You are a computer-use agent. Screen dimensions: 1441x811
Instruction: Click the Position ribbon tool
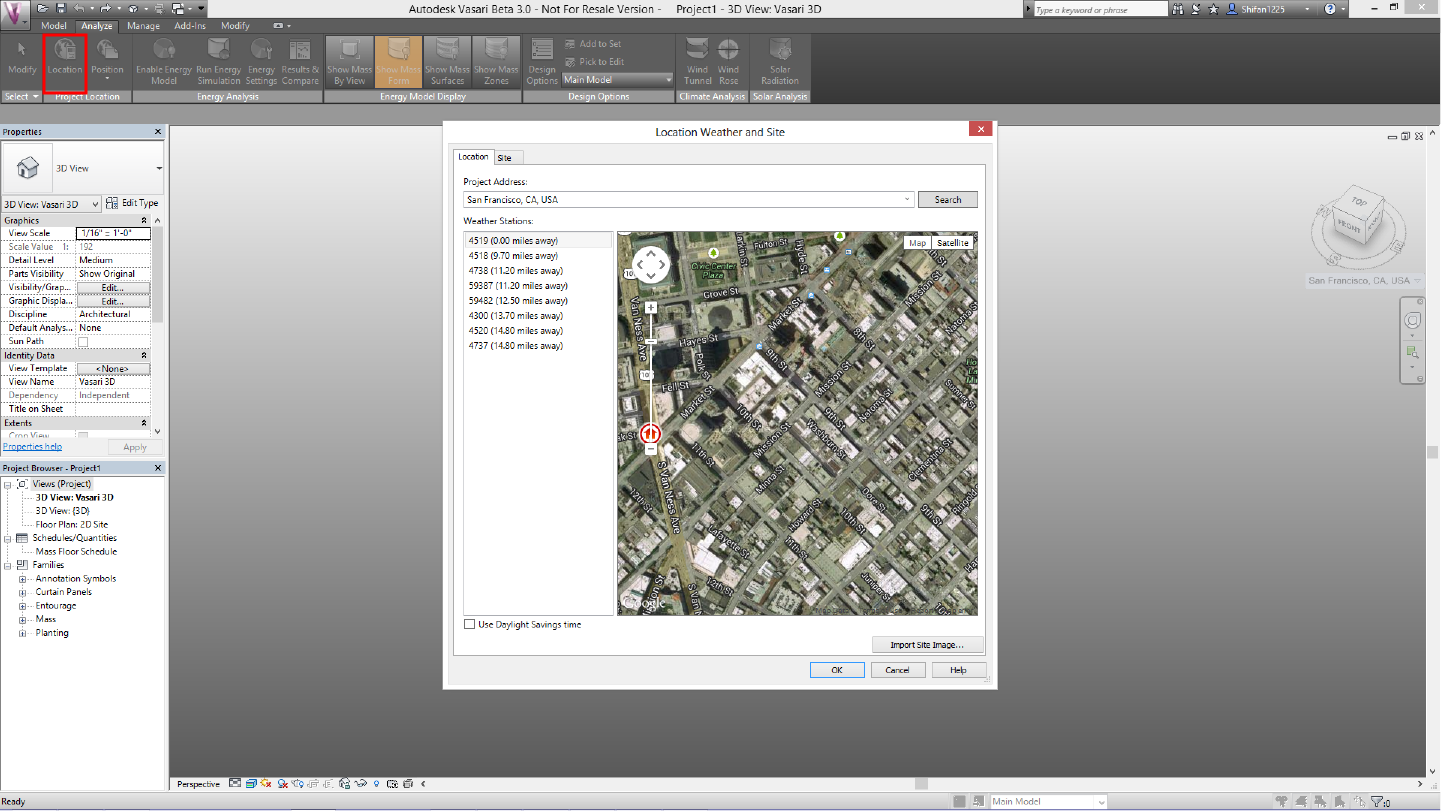click(x=107, y=61)
